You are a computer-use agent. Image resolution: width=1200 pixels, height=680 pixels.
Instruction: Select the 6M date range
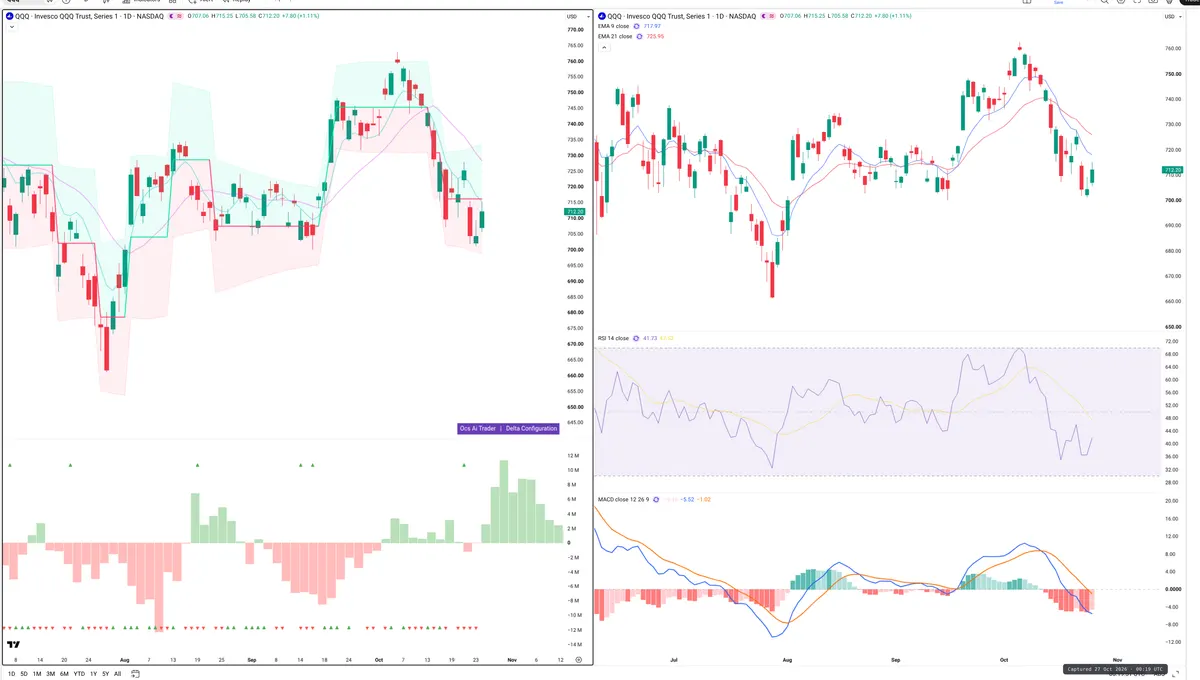(x=64, y=674)
